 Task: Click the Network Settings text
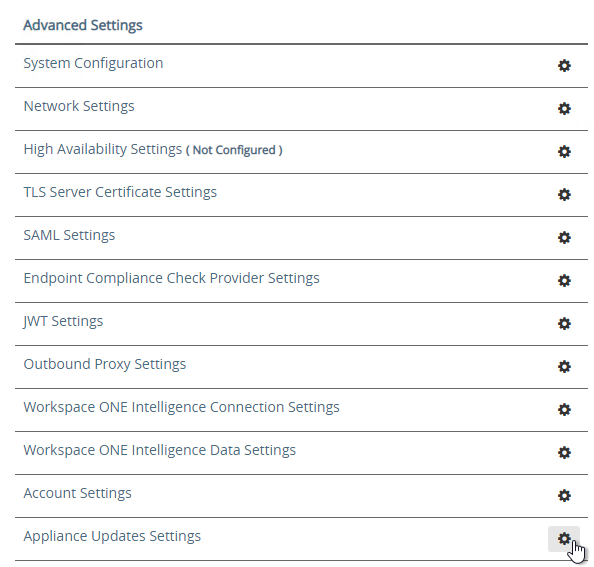click(79, 106)
